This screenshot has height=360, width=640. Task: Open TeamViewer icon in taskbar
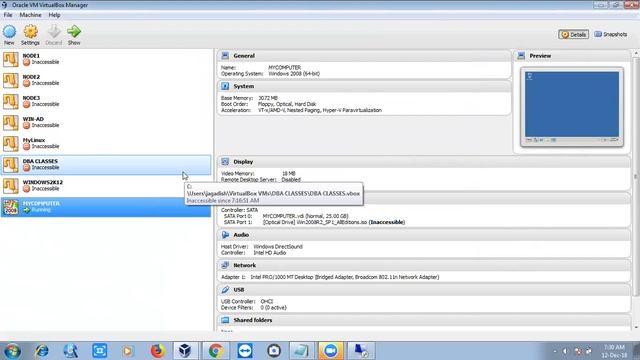click(244, 351)
